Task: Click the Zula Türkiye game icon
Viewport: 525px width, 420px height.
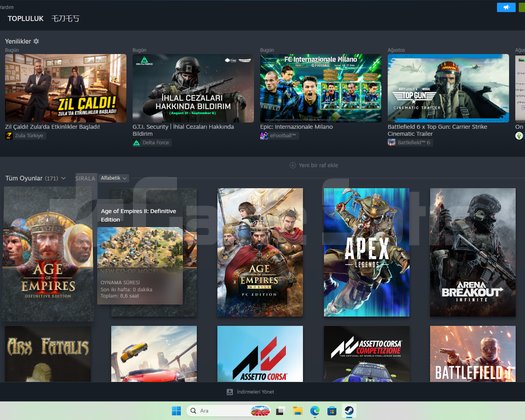Action: point(9,136)
